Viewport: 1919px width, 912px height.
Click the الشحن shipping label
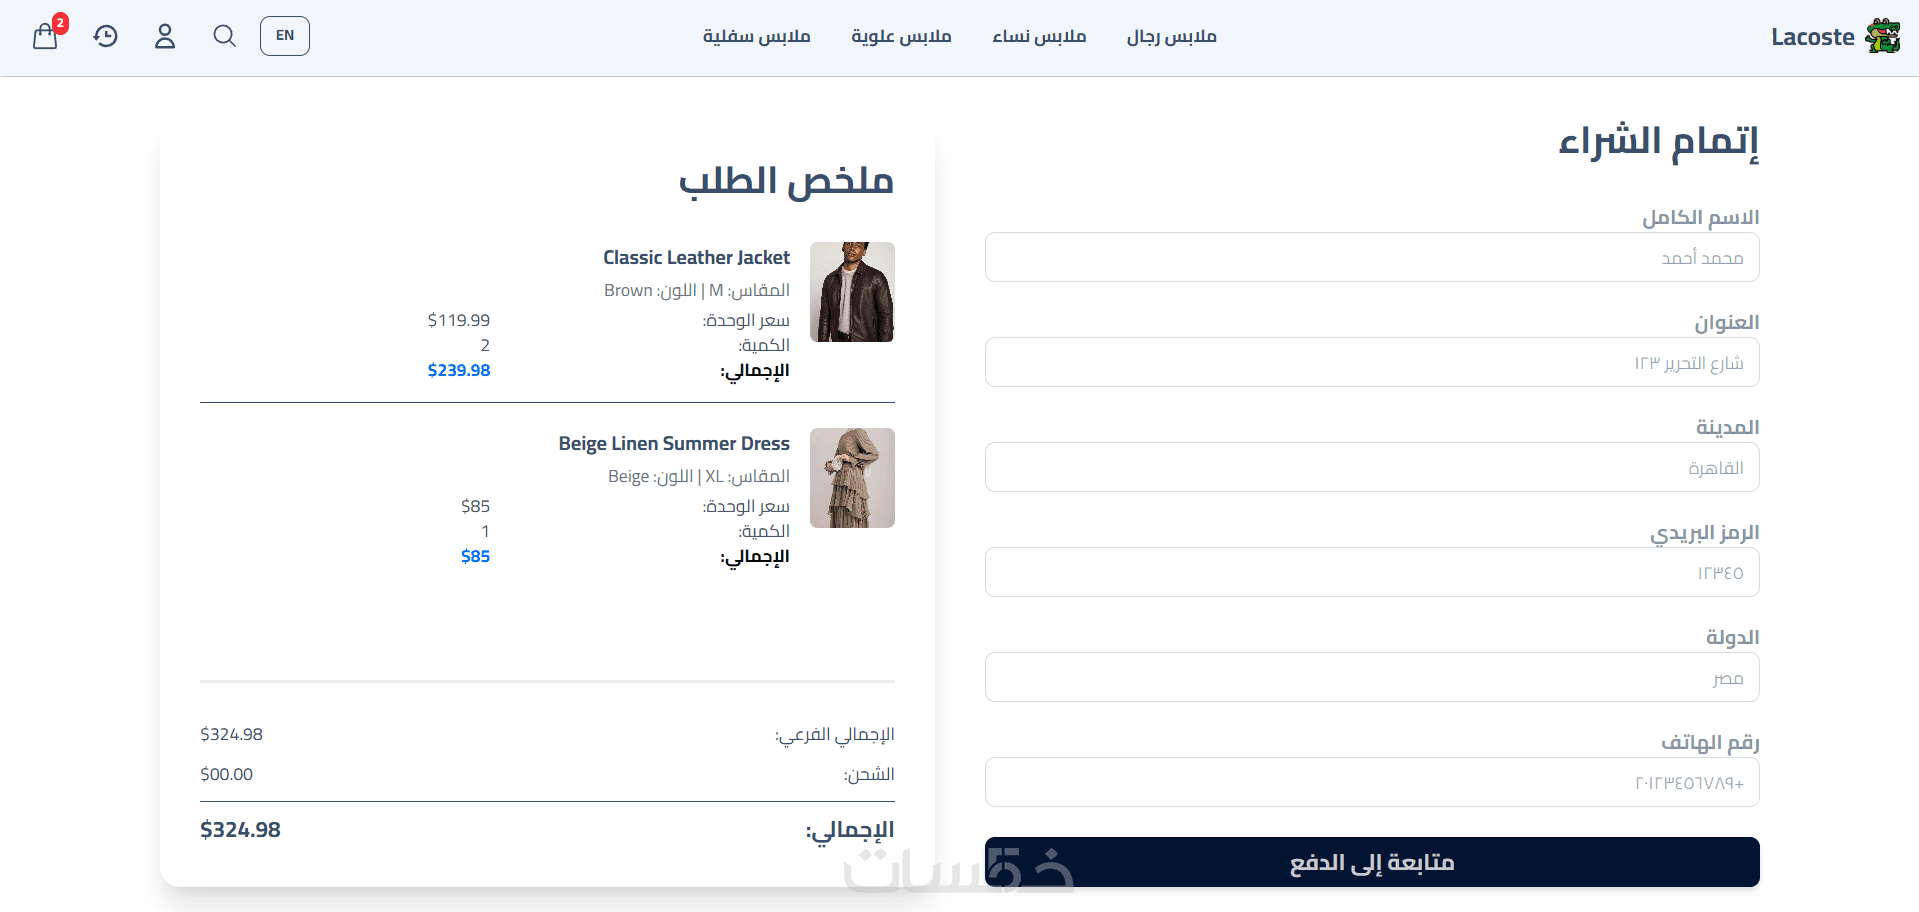pyautogui.click(x=869, y=774)
